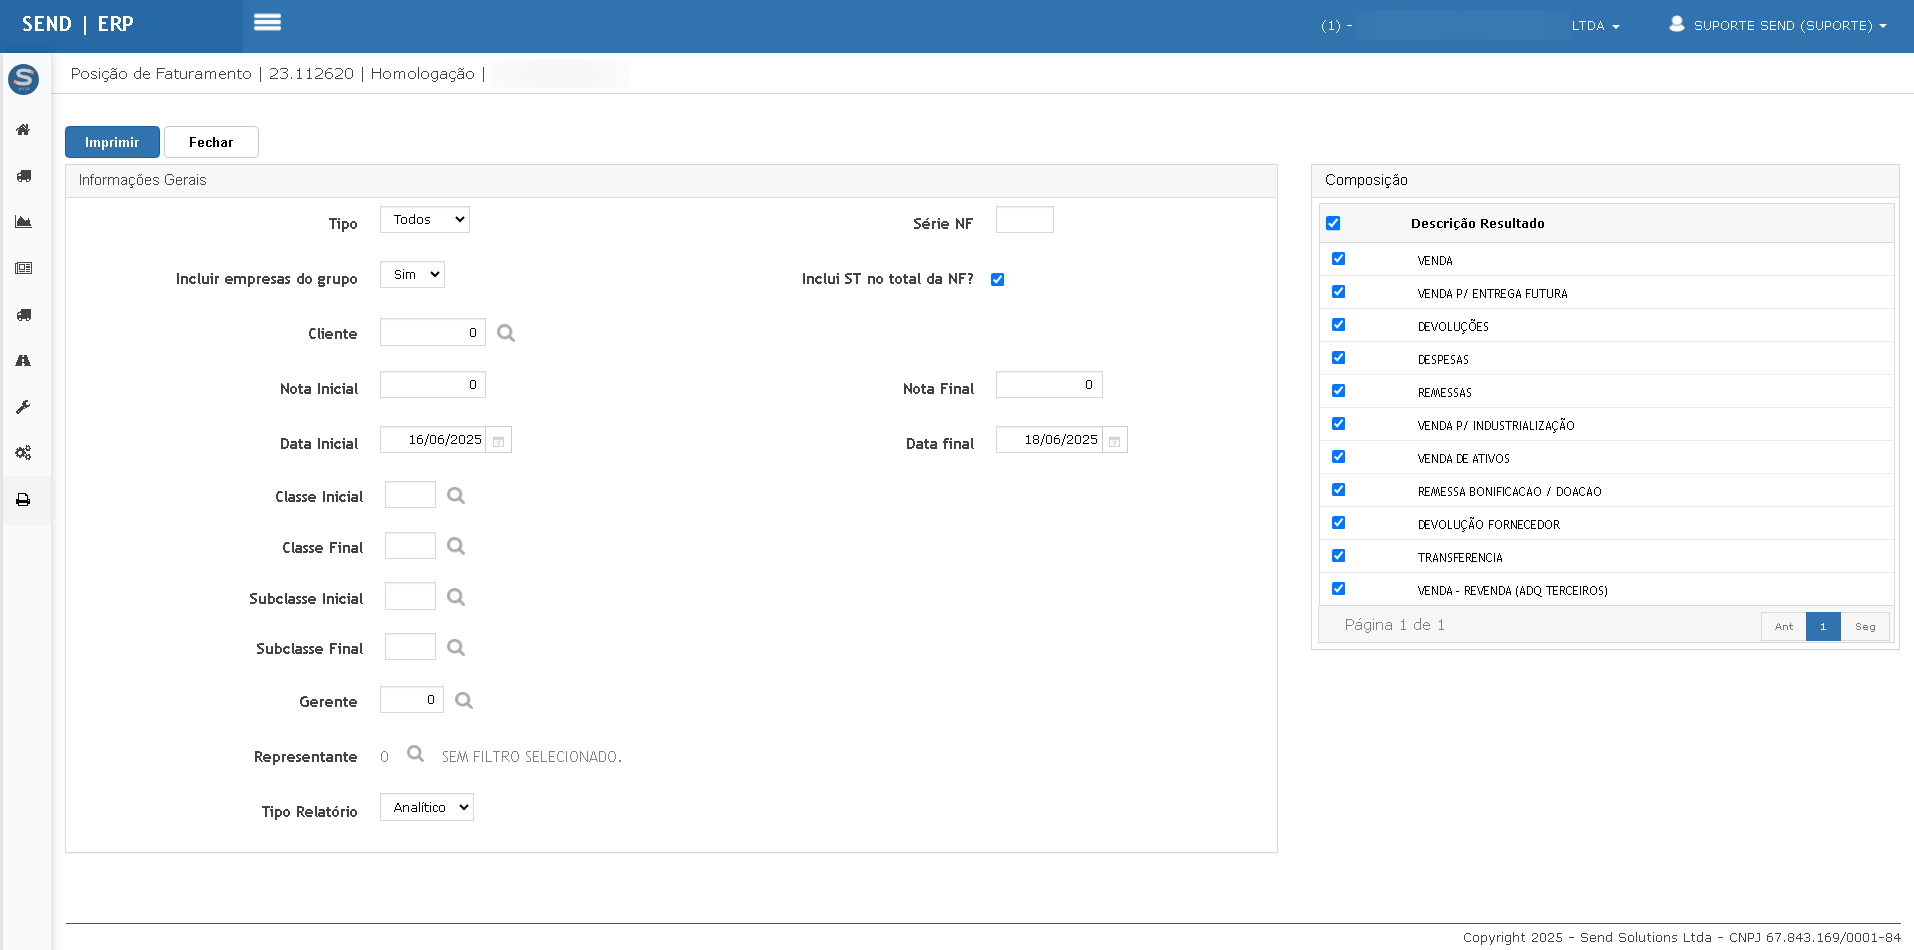Uncheck VENDA - REVENDA (ADQ TERCEIROS) checkbox
This screenshot has width=1914, height=950.
tap(1338, 589)
